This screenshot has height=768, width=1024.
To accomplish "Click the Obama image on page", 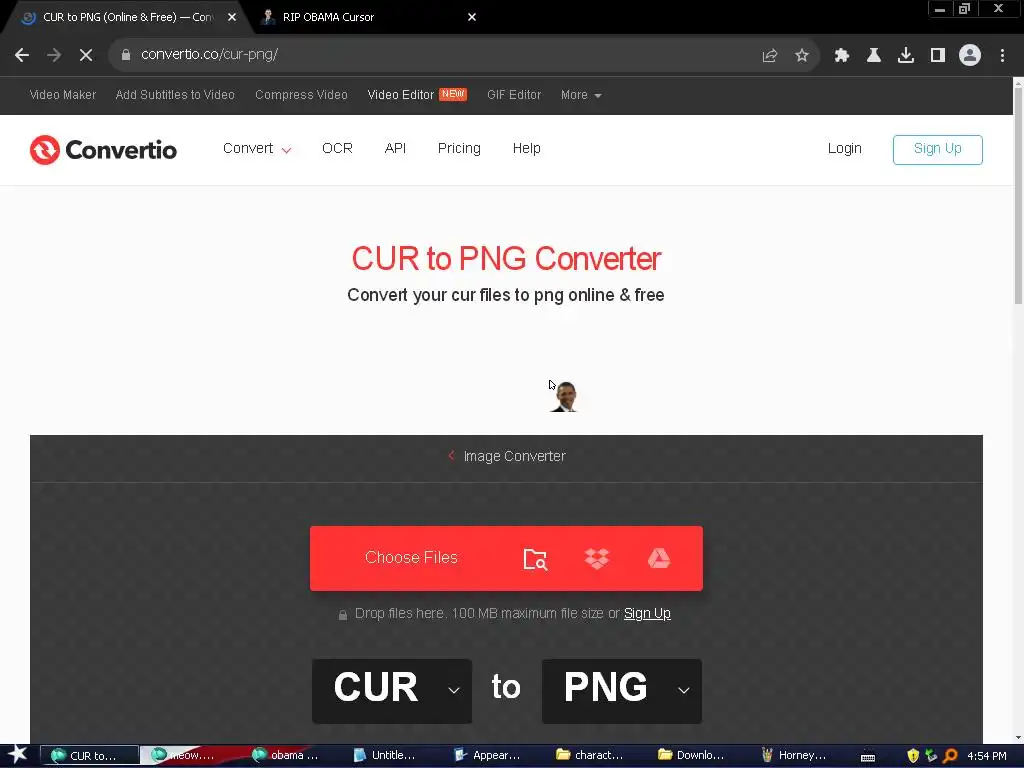I will (x=565, y=397).
